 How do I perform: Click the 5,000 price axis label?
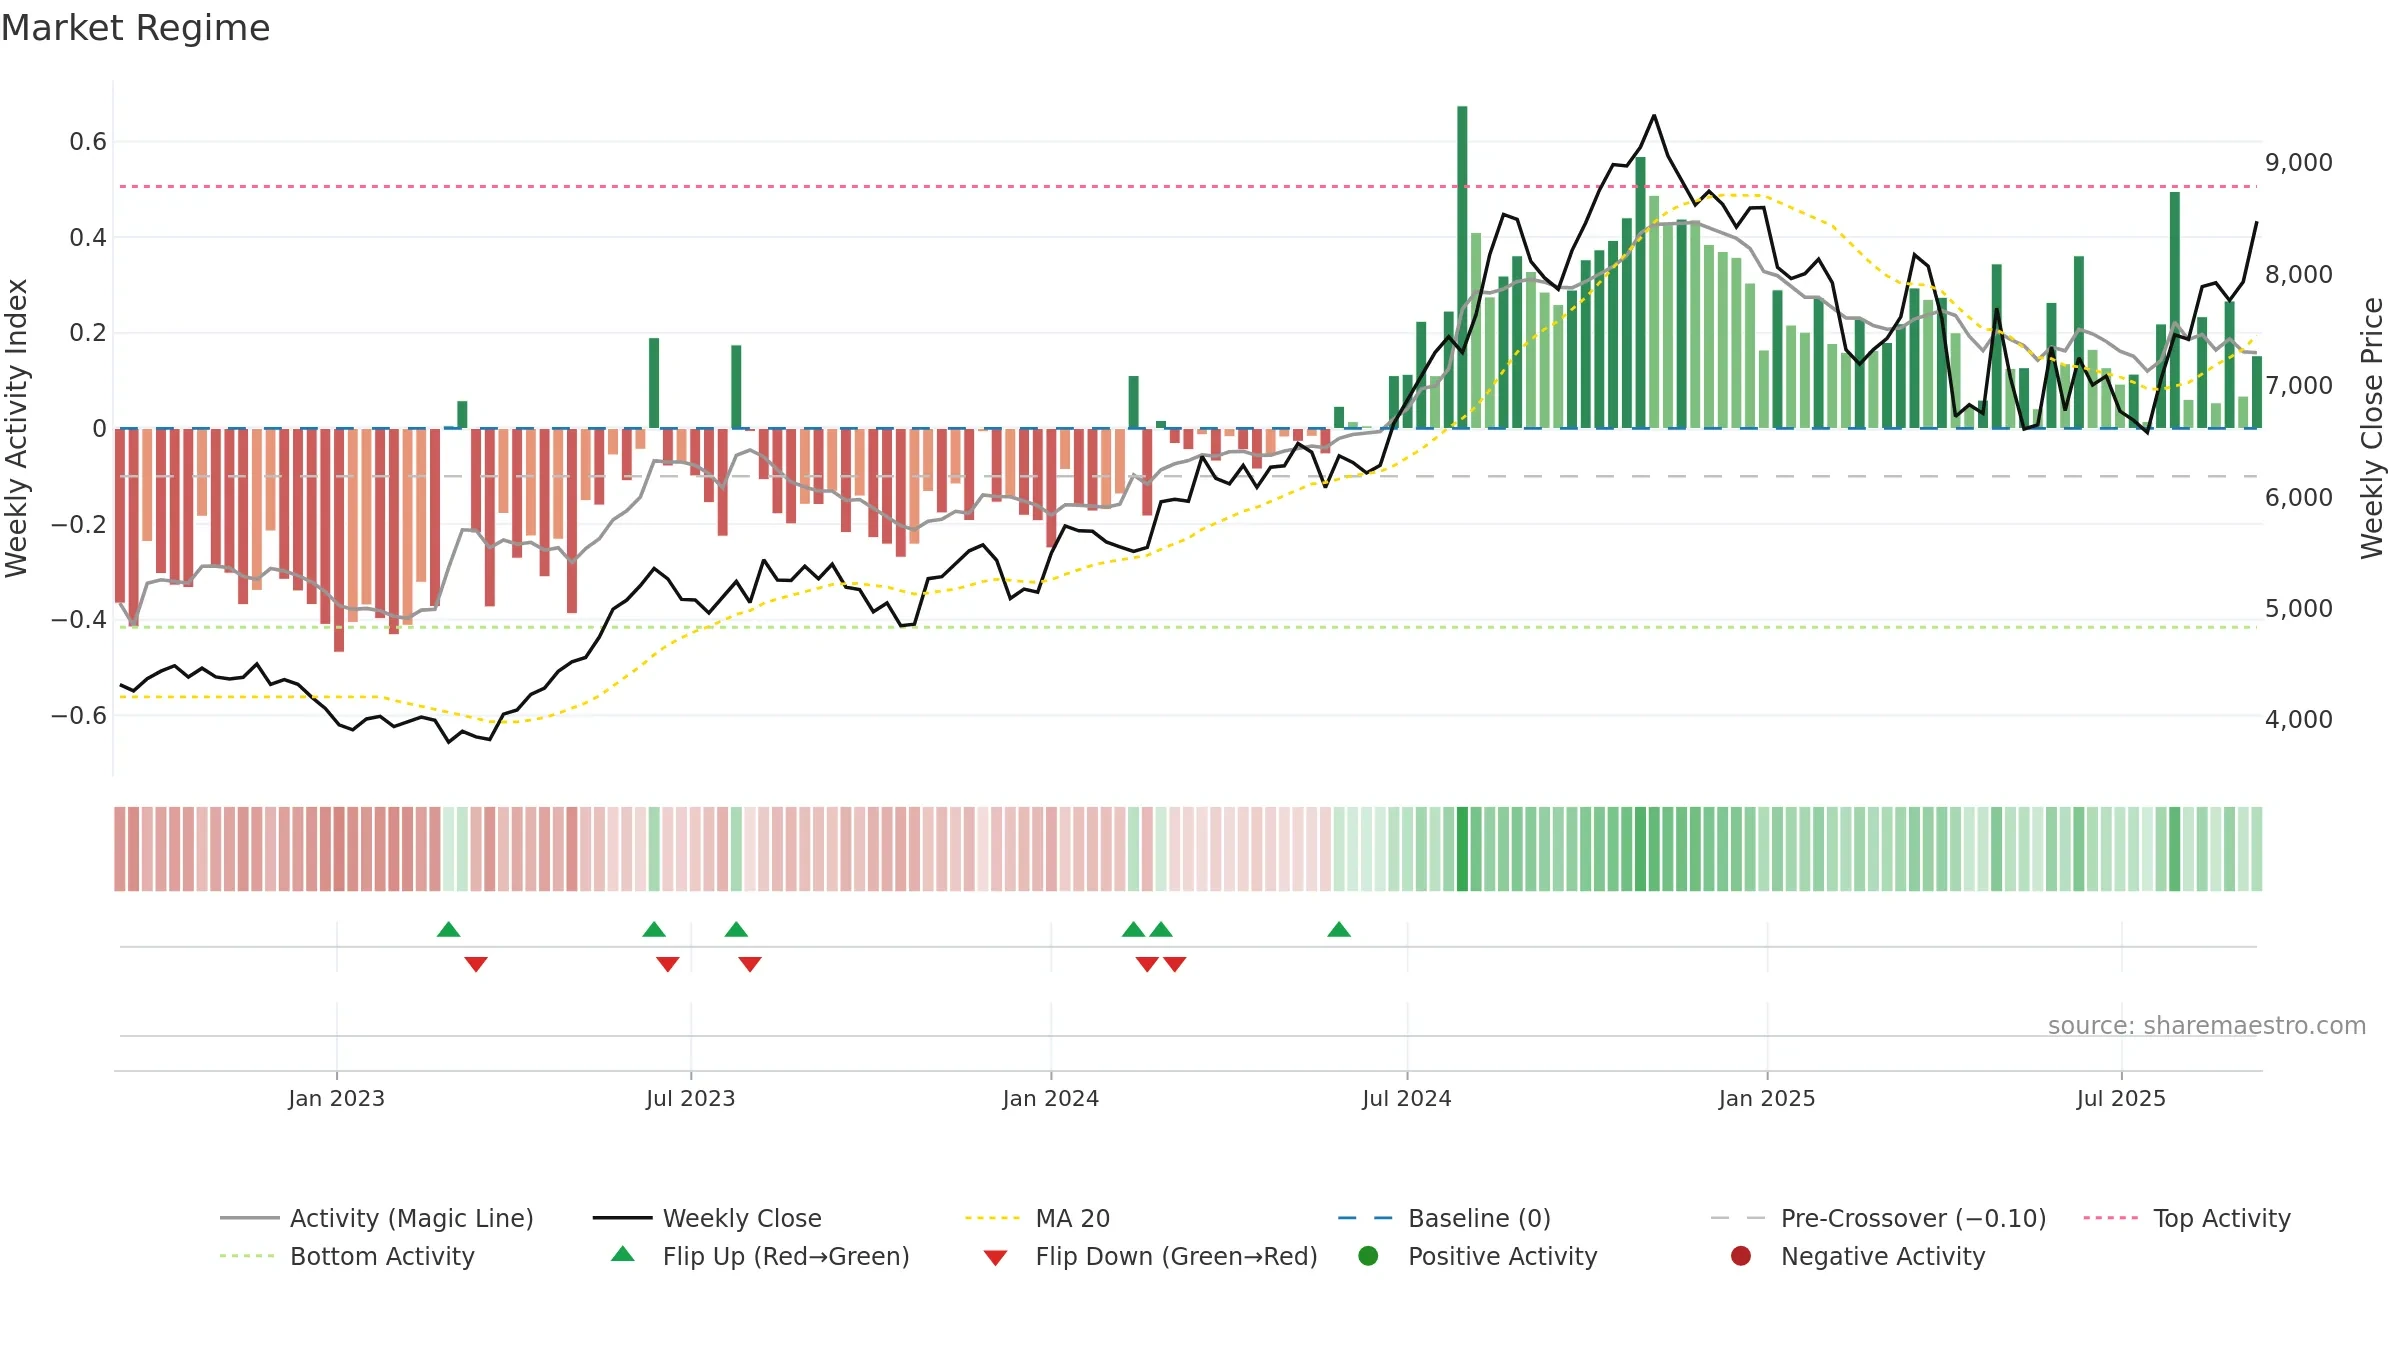pos(2299,608)
